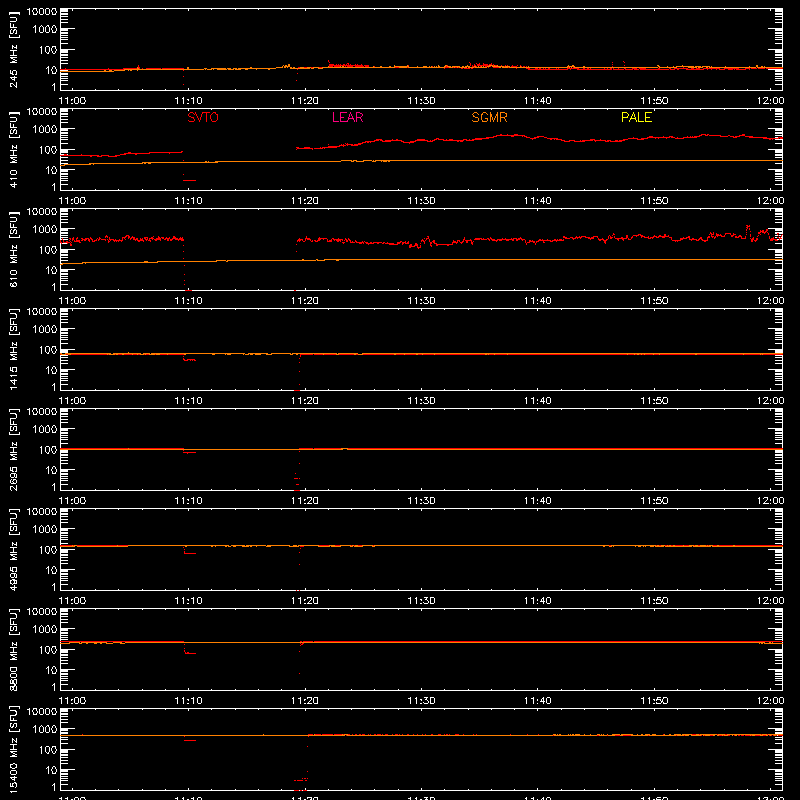Viewport: 800px width, 800px height.
Task: Click the 1000 y-axis value of the 15400 MHz plot
Action: coord(45,730)
